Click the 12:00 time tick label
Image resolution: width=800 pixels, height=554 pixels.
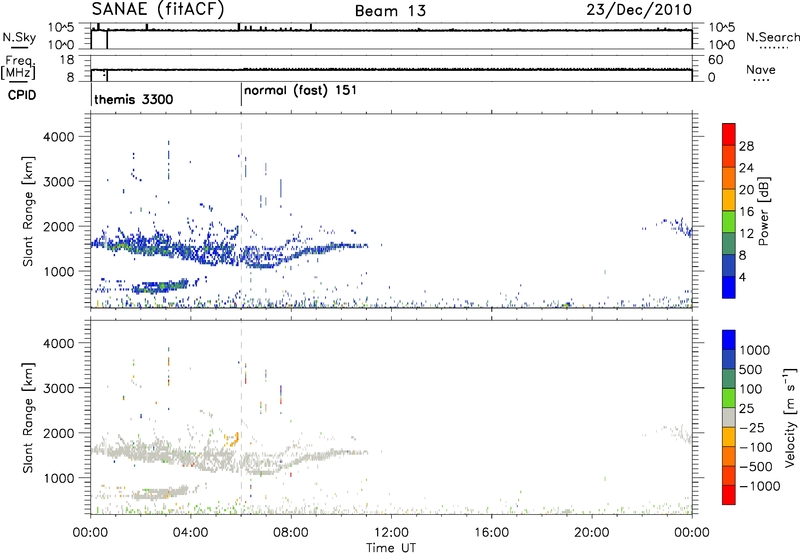391,533
